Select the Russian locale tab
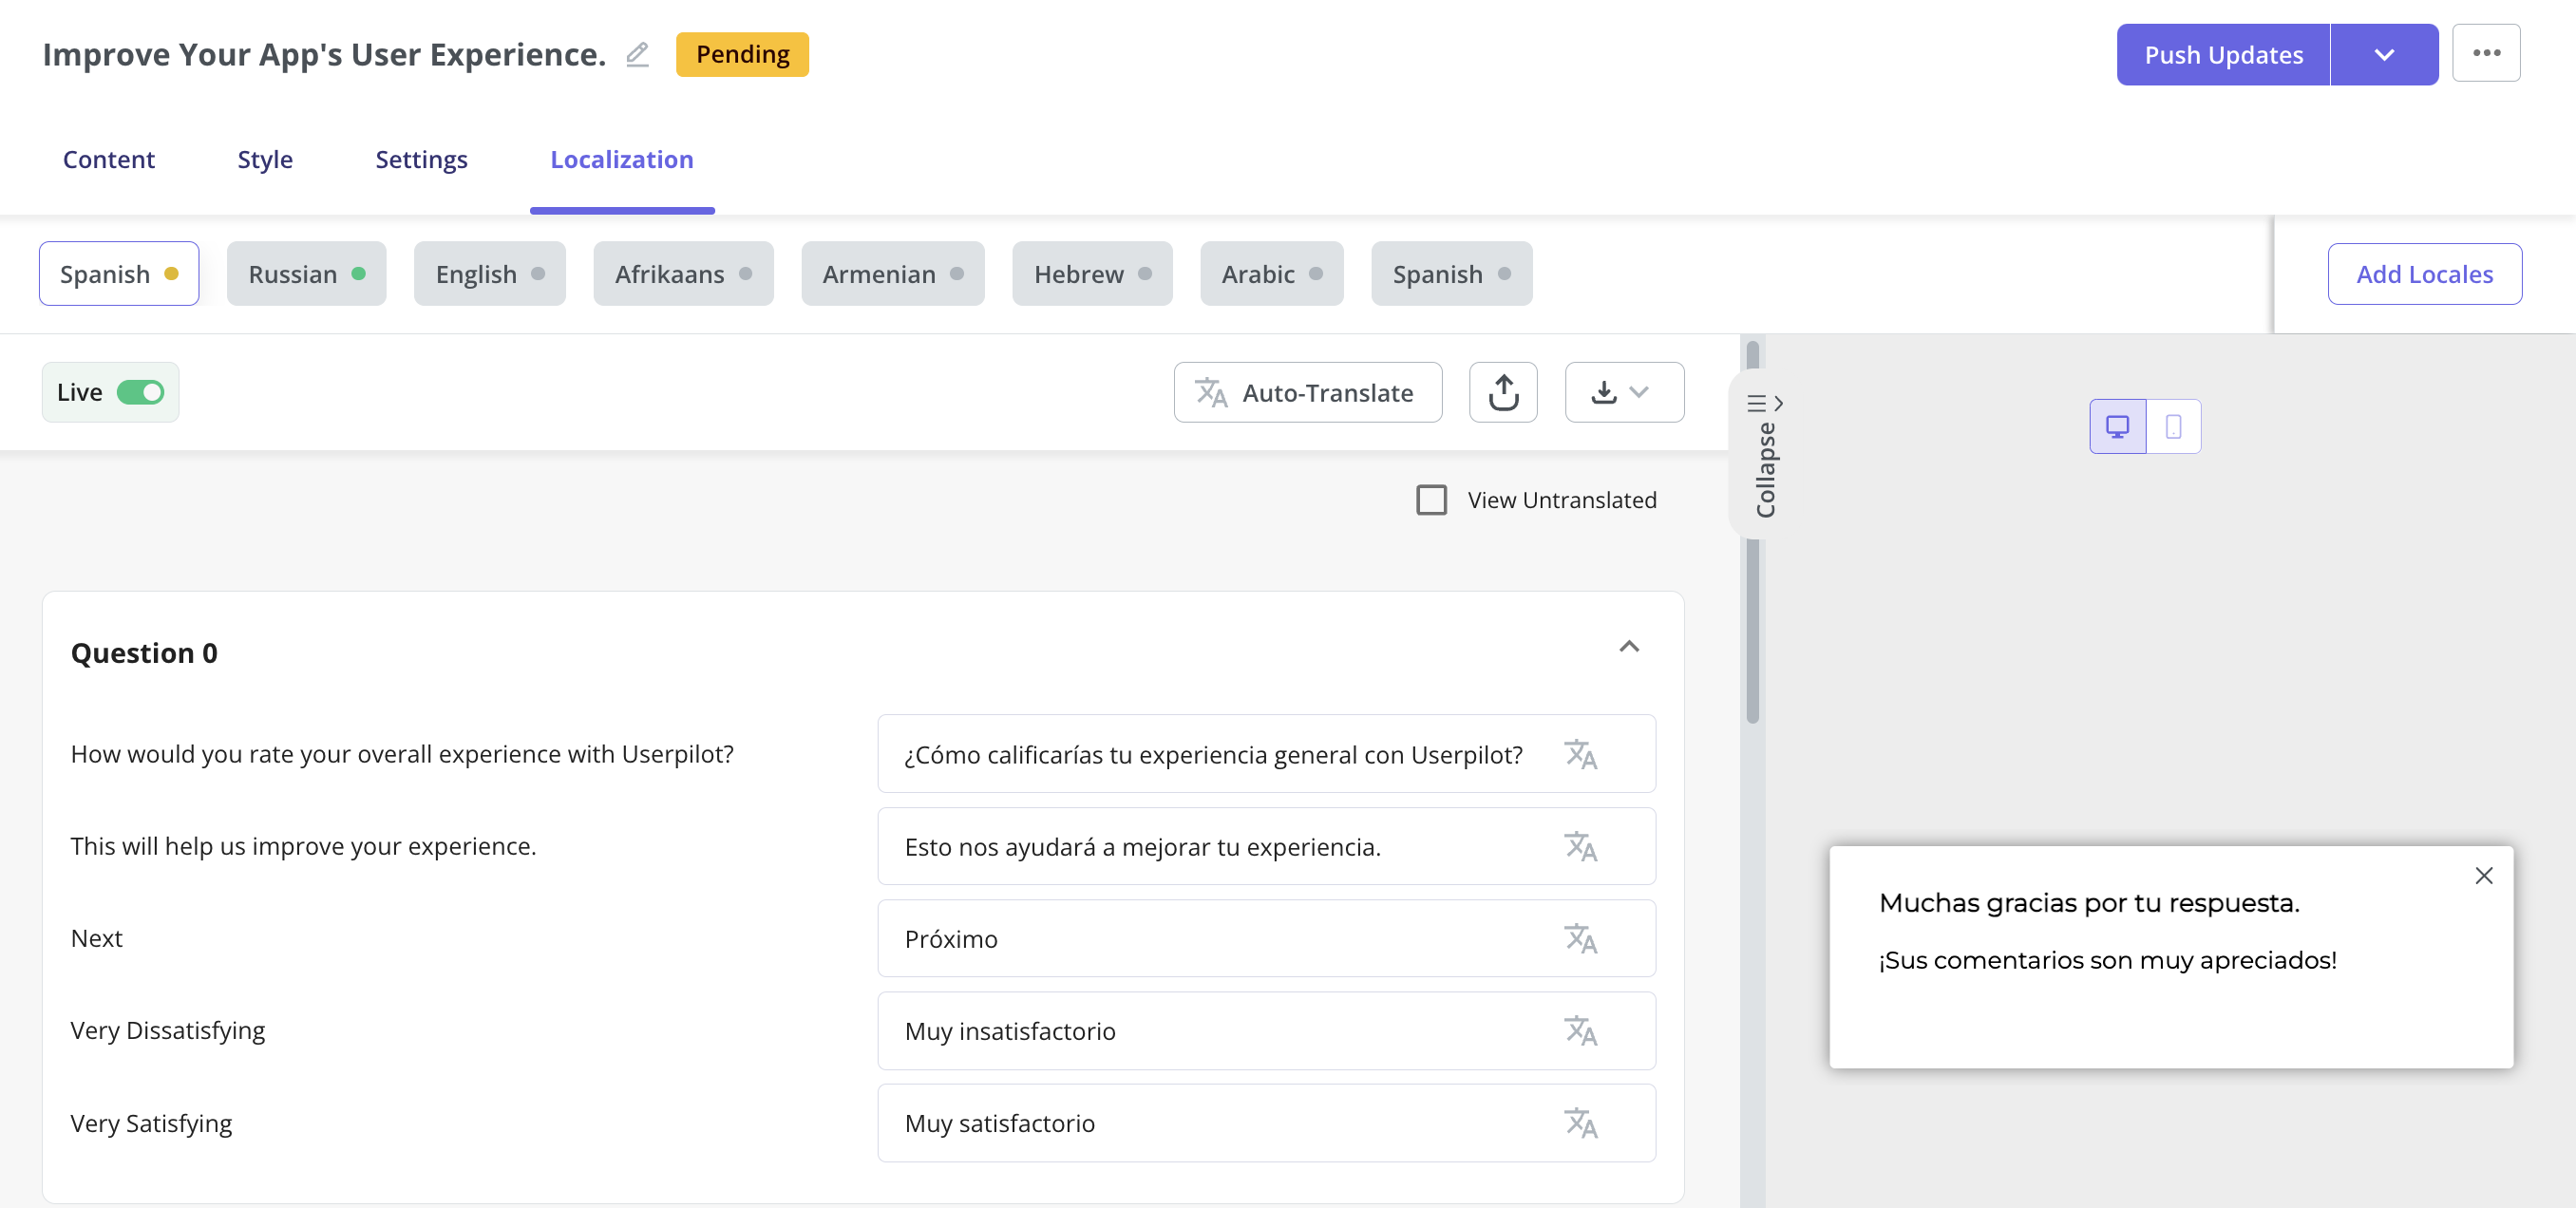Screen dimensions: 2576x1208 (x=306, y=274)
